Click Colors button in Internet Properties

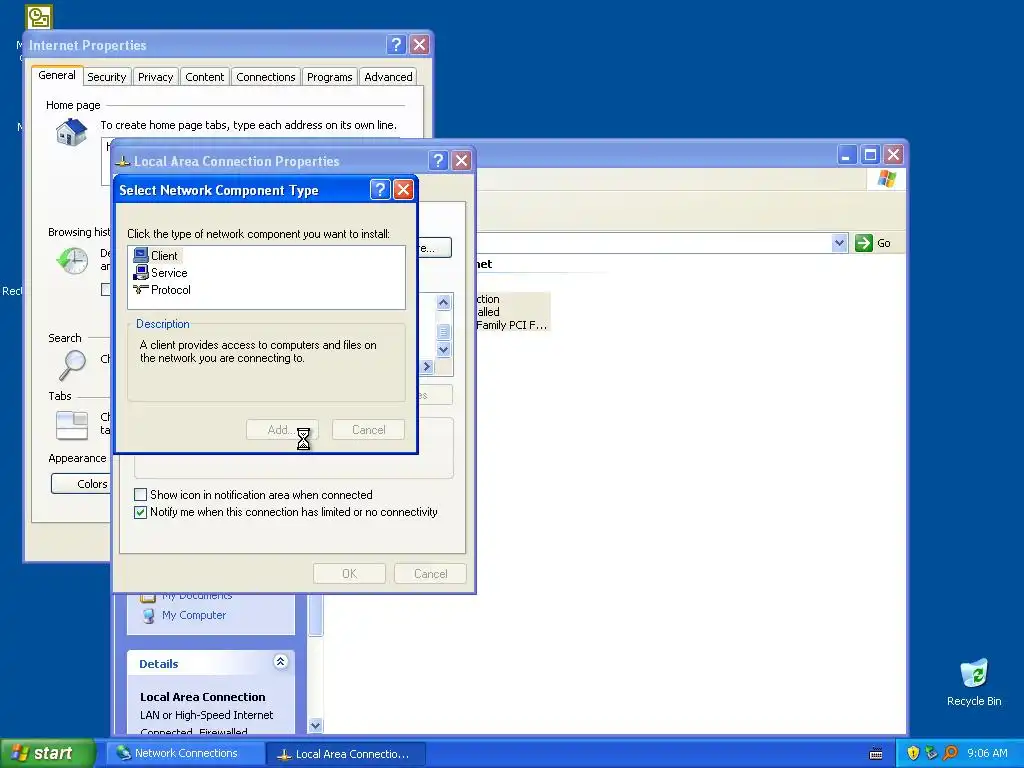pos(81,484)
